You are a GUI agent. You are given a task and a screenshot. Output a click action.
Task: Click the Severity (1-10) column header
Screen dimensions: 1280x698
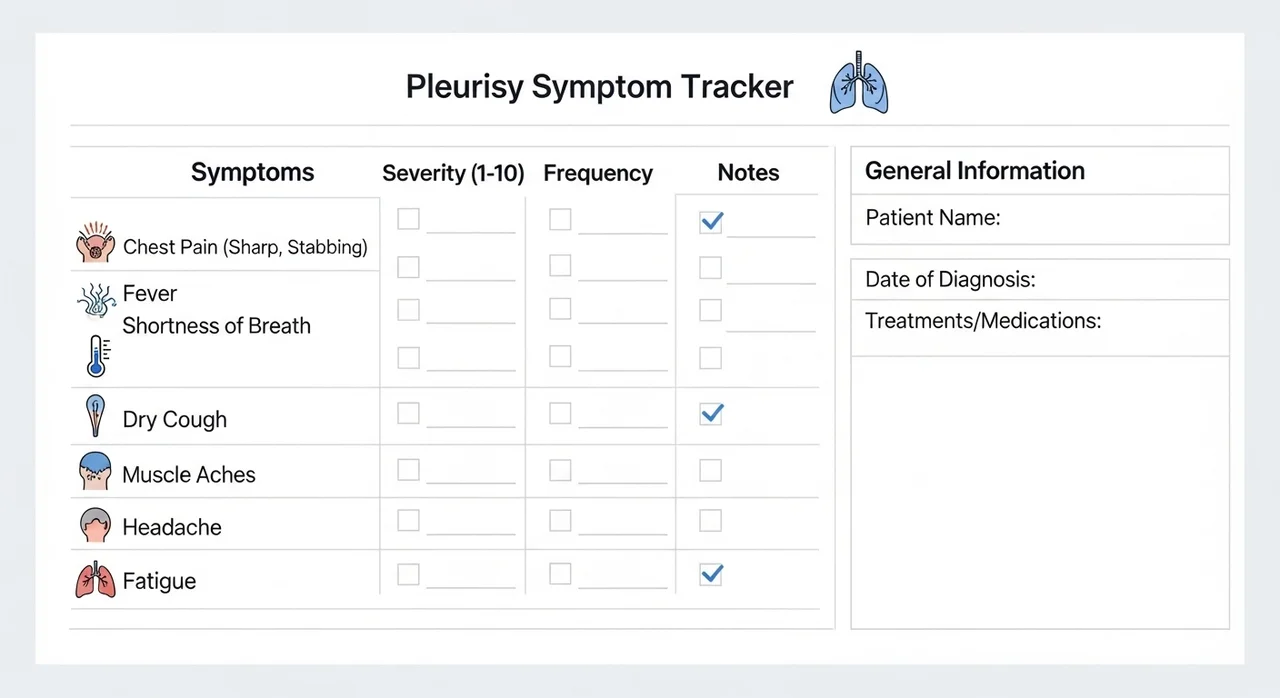(453, 173)
